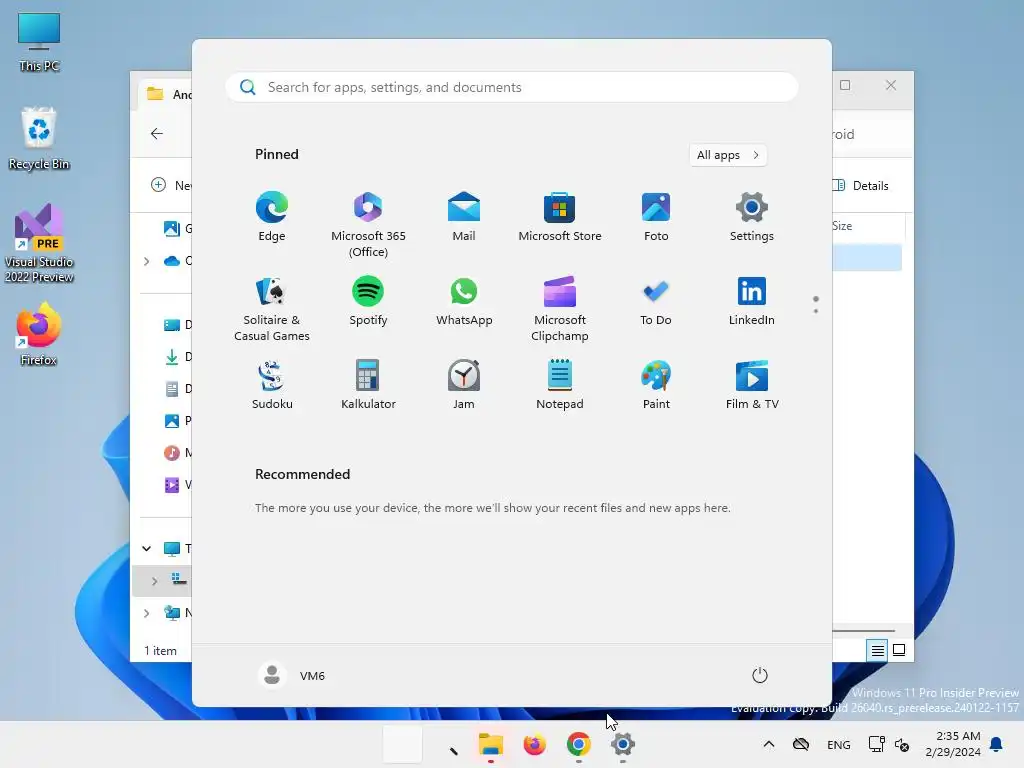Screen dimensions: 1024x768
Task: Collapse This PC tree node in Explorer
Action: pyautogui.click(x=147, y=549)
